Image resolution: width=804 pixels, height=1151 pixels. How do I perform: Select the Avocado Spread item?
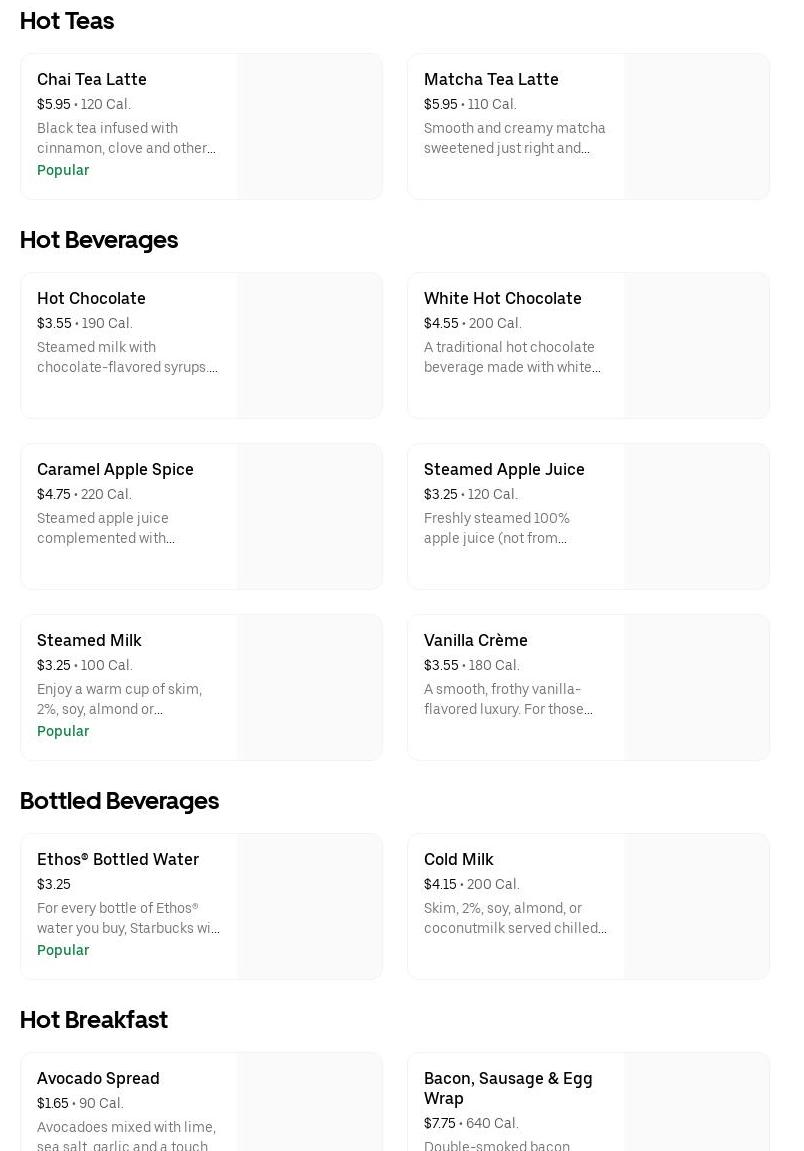coord(98,1079)
